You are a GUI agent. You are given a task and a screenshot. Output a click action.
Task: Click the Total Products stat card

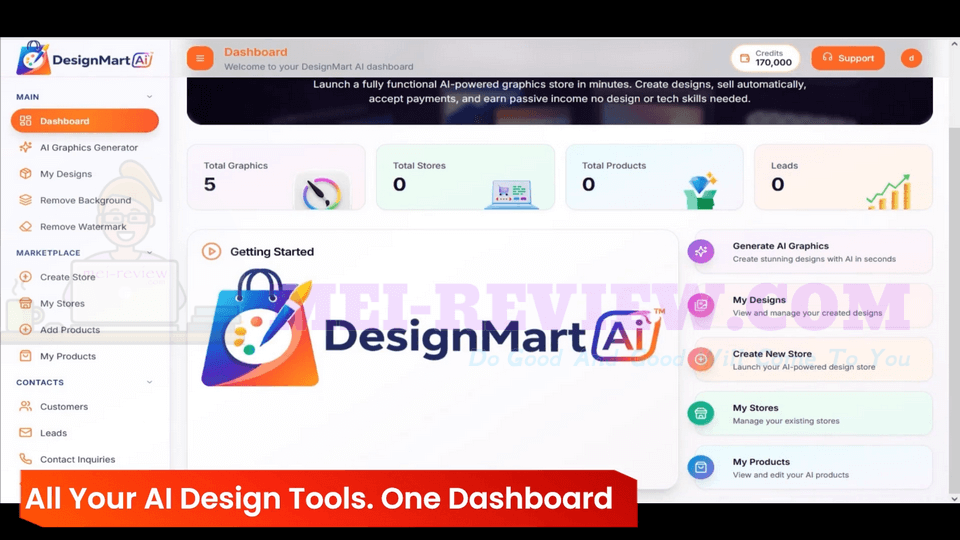pos(654,177)
